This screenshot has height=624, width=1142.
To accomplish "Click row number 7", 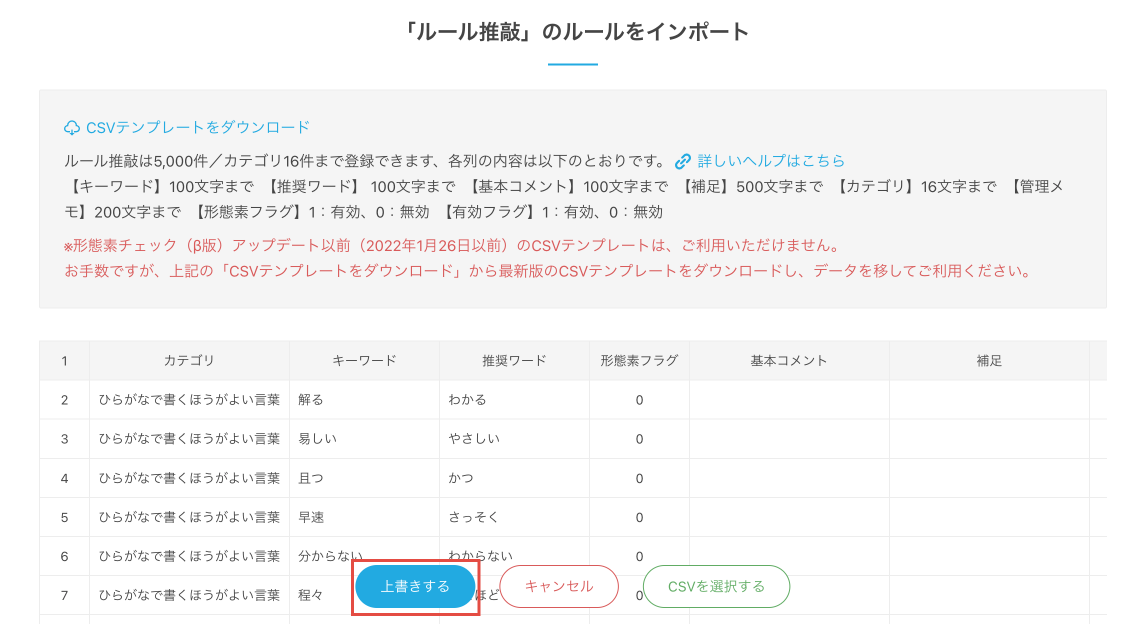I will point(64,595).
